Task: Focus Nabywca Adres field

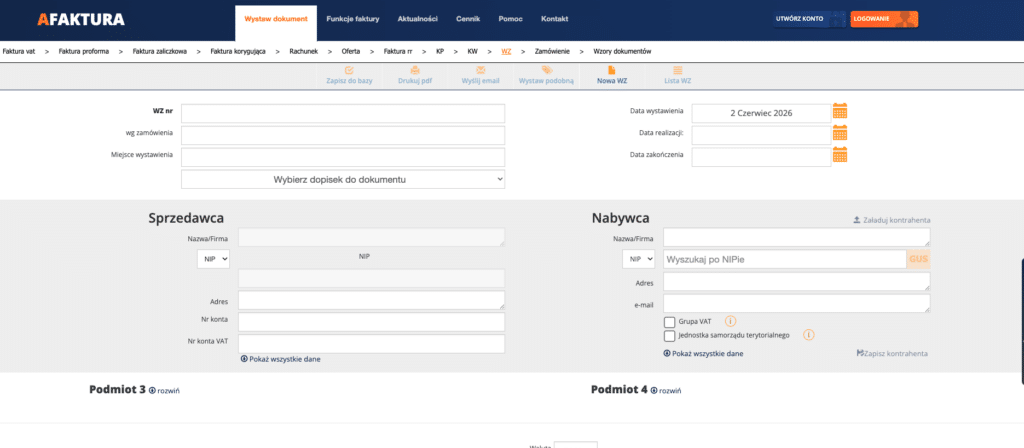Action: pyautogui.click(x=797, y=281)
